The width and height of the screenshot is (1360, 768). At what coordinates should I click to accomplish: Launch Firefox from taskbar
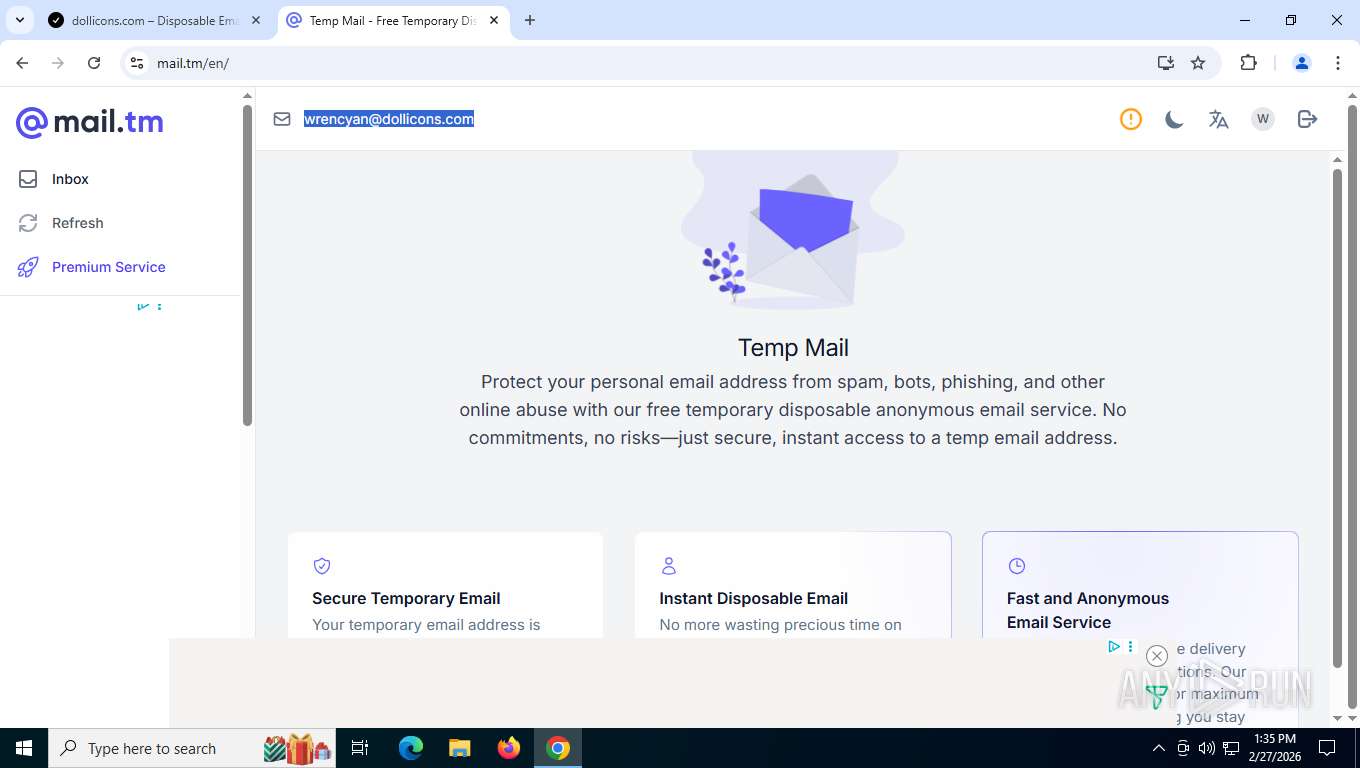pos(509,748)
